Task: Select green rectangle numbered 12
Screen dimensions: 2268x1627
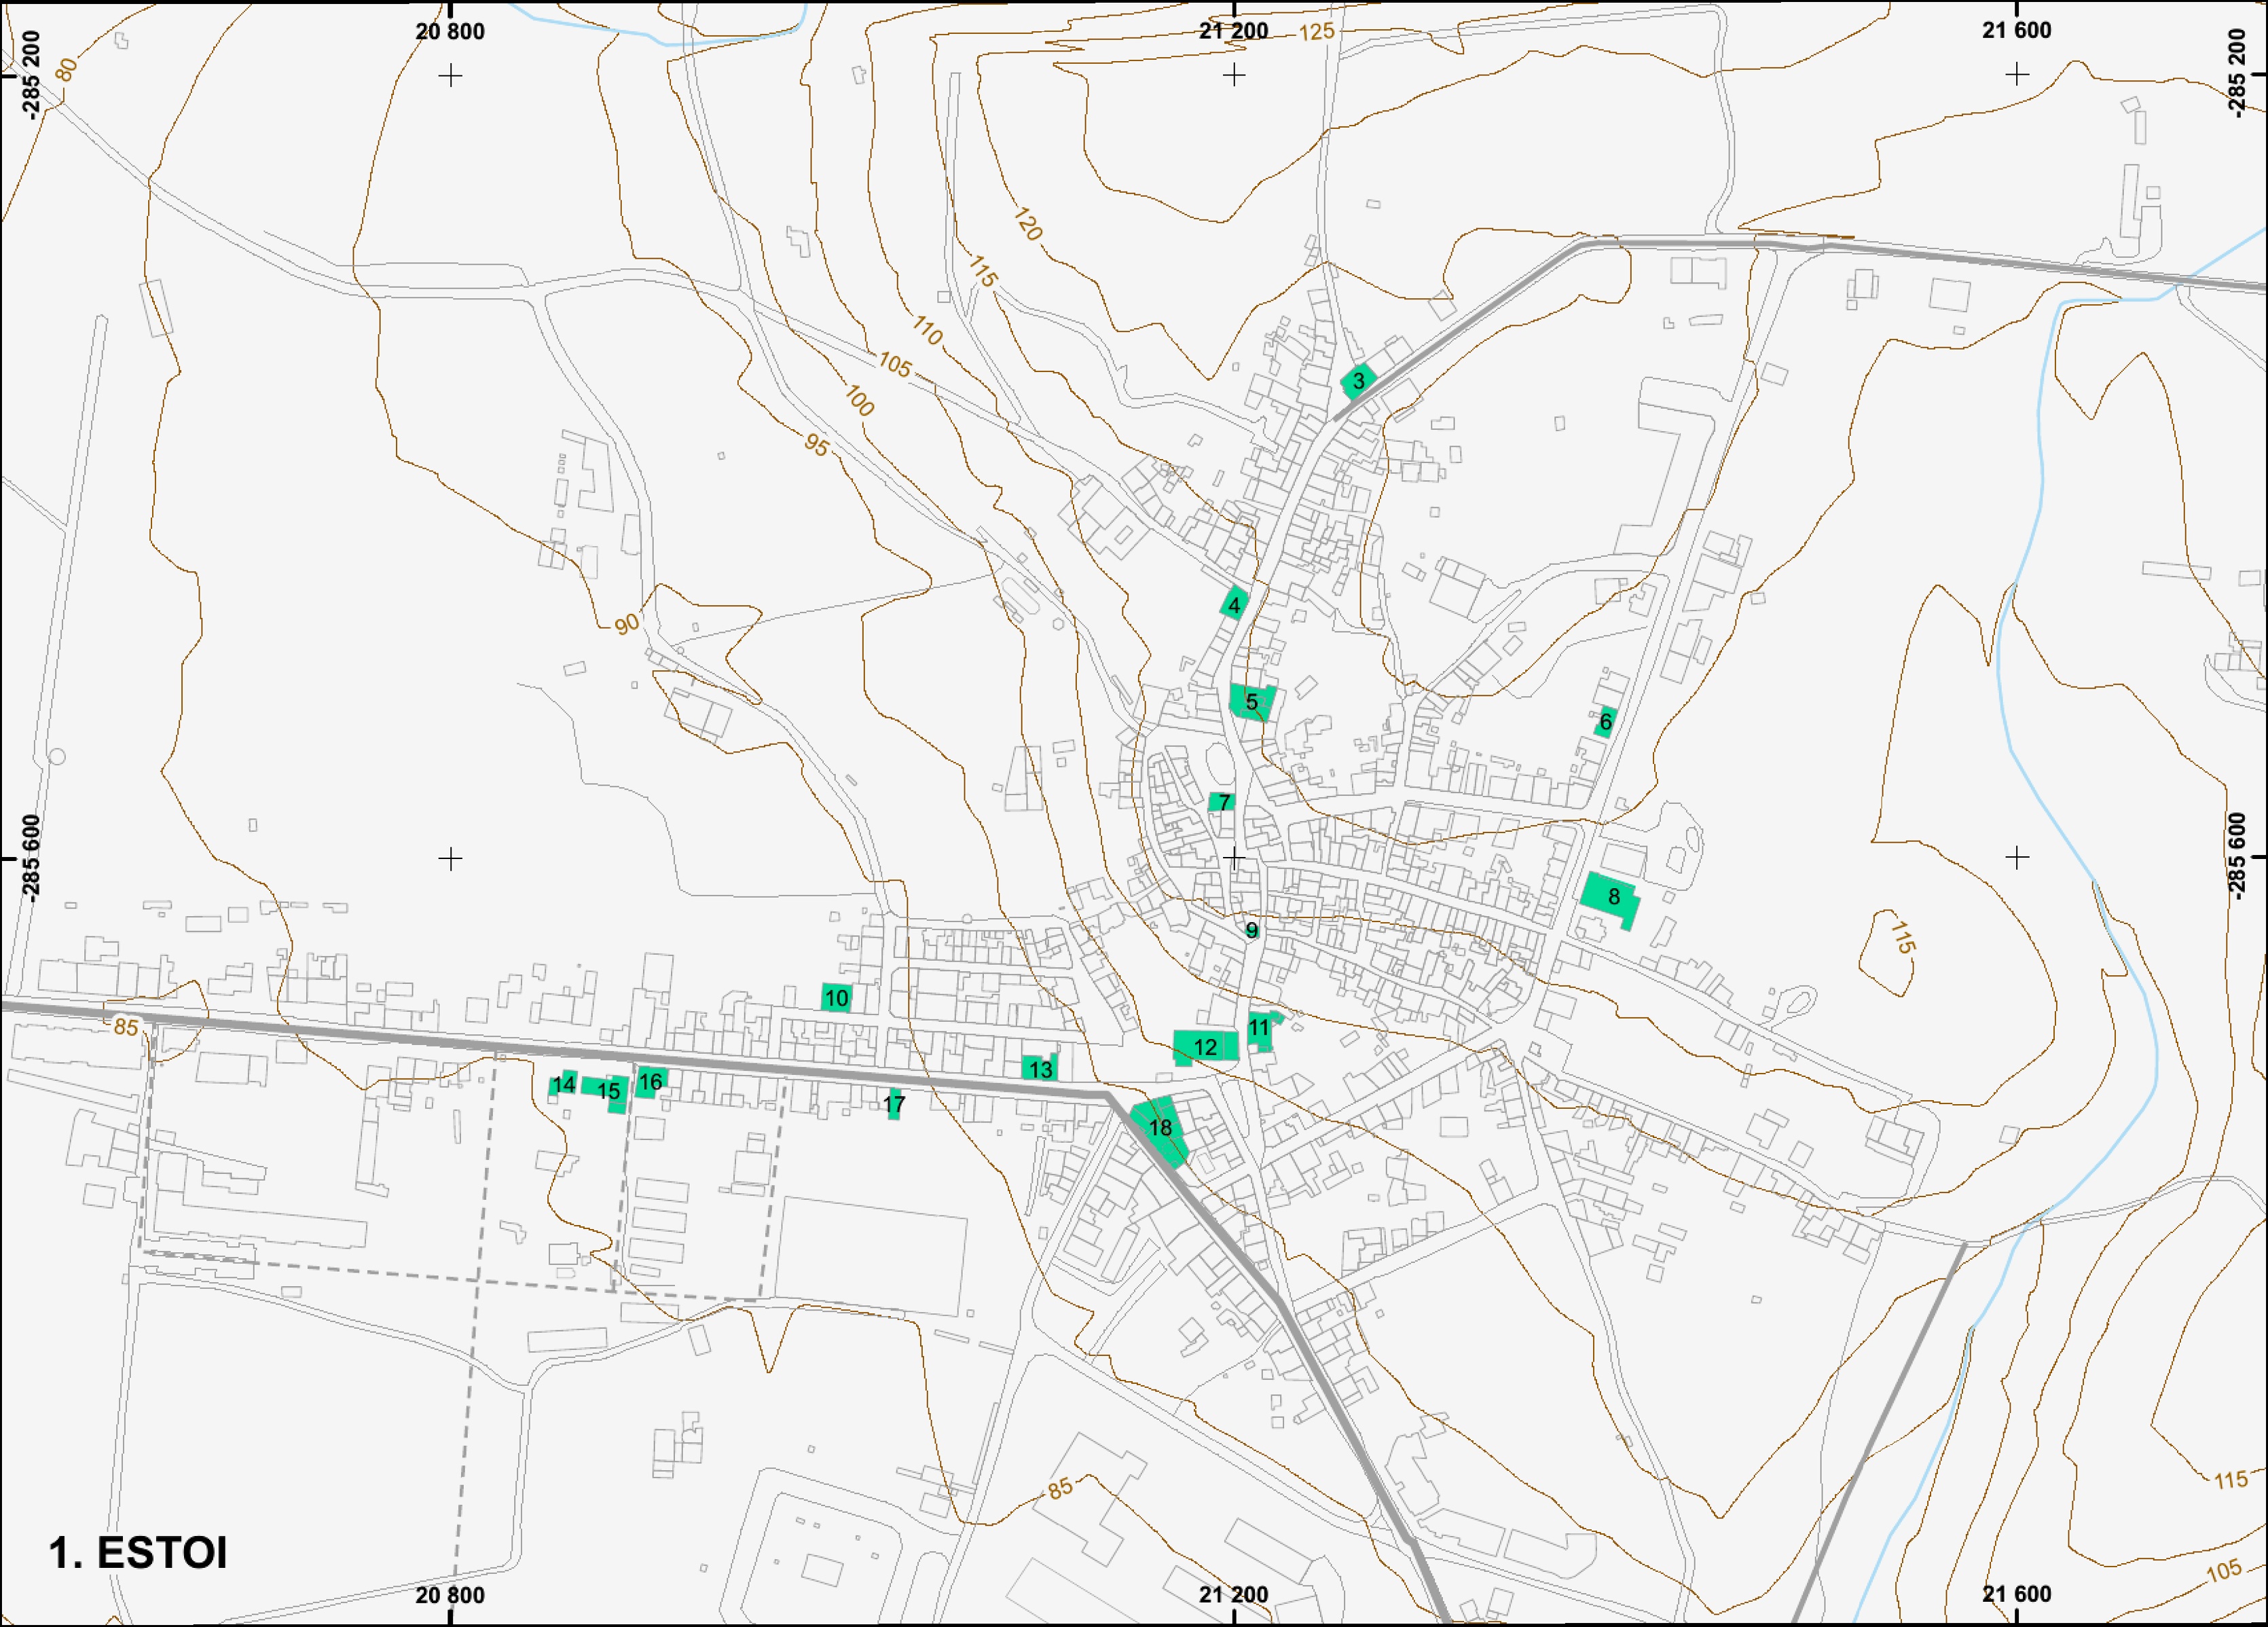Action: 1206,1046
